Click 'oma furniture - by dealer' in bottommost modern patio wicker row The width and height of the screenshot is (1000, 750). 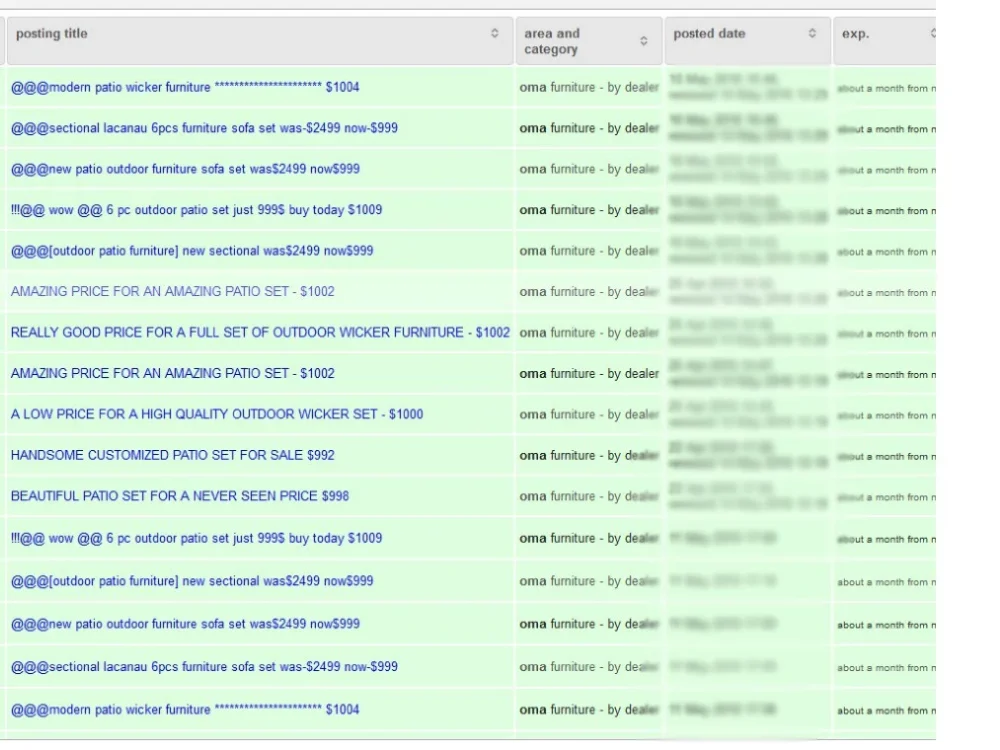589,709
